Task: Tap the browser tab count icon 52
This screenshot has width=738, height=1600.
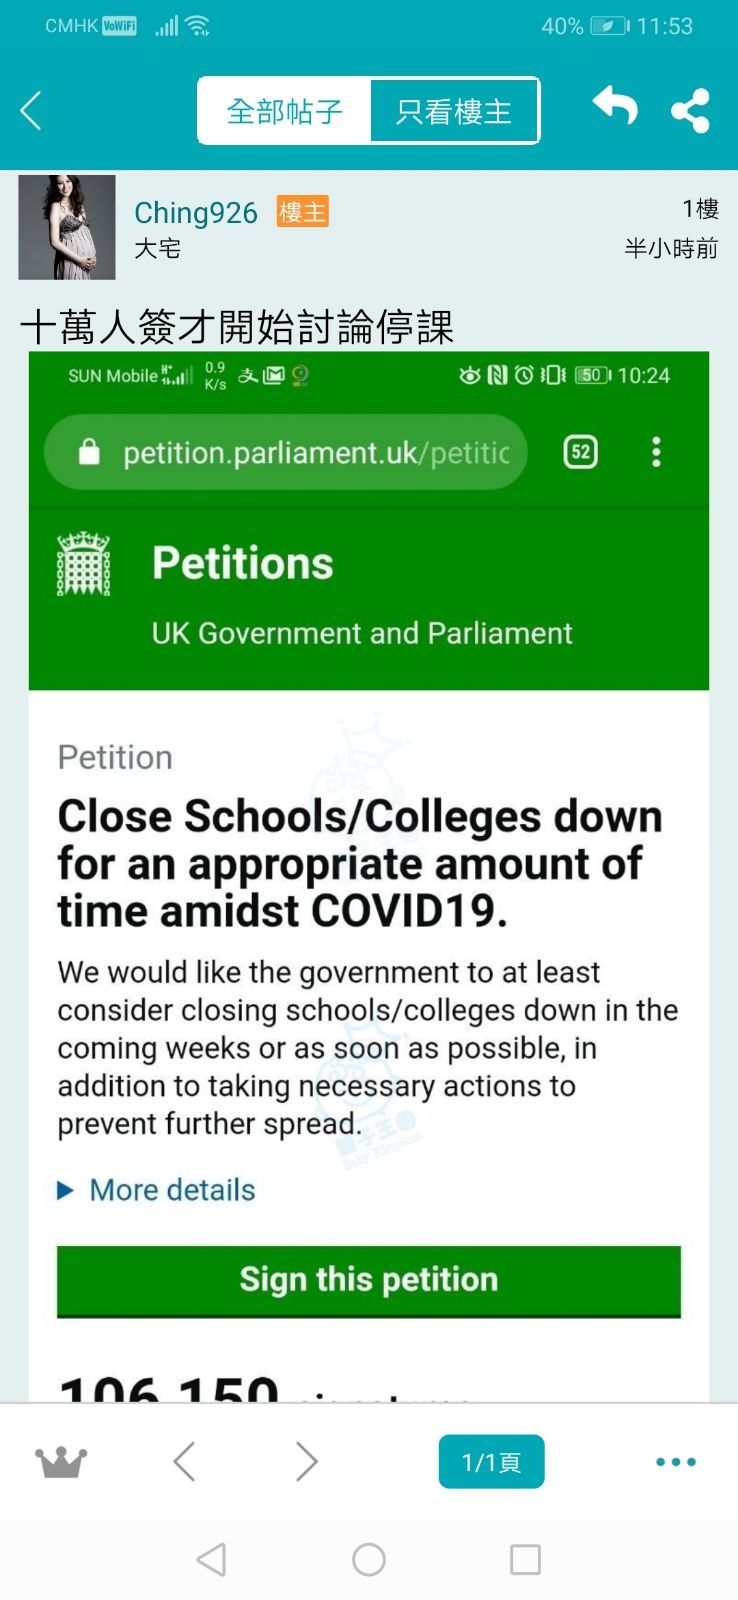Action: pos(580,453)
